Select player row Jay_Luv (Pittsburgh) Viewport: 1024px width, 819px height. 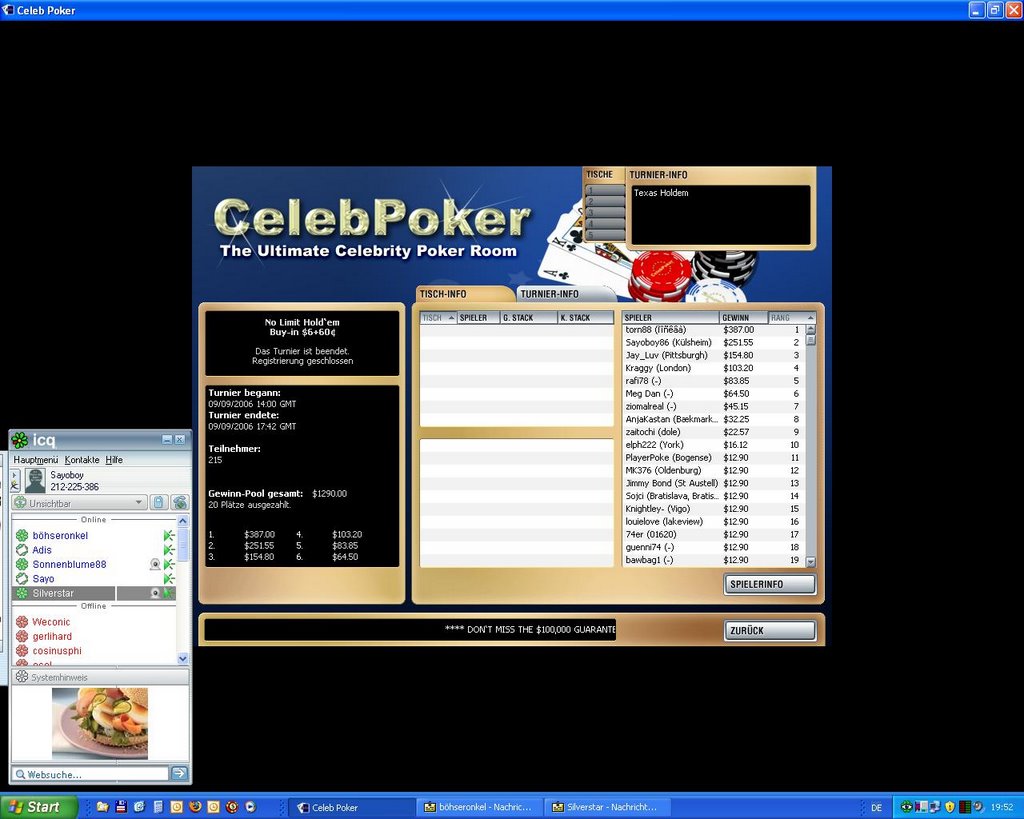coord(714,355)
